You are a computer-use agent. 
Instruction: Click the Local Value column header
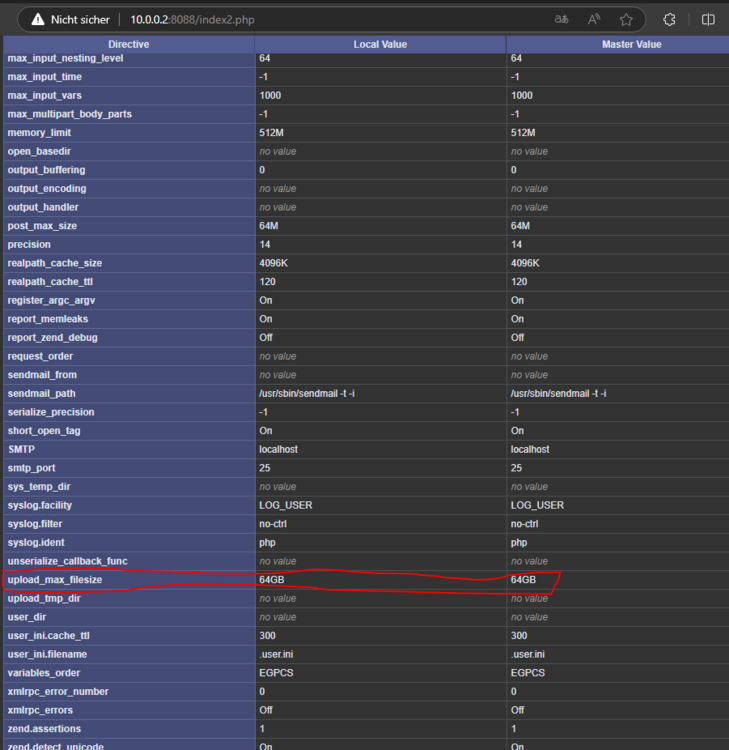[x=380, y=44]
